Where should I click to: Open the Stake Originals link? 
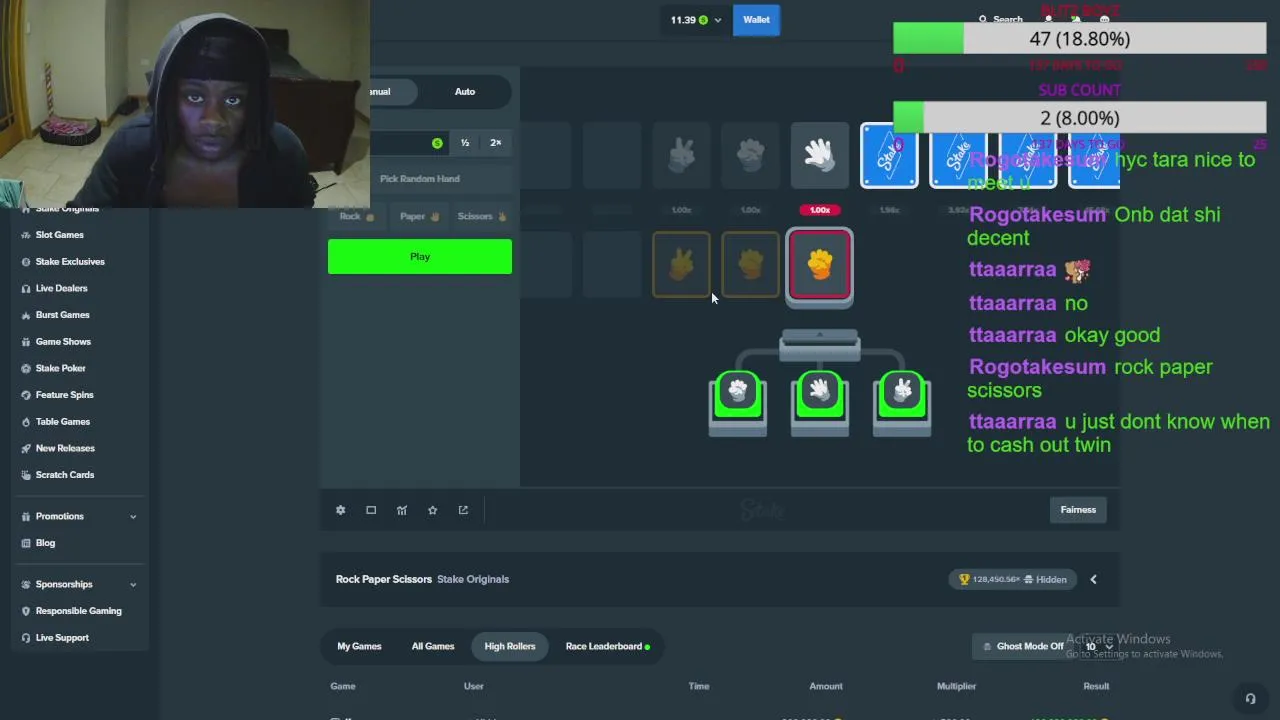(x=473, y=579)
